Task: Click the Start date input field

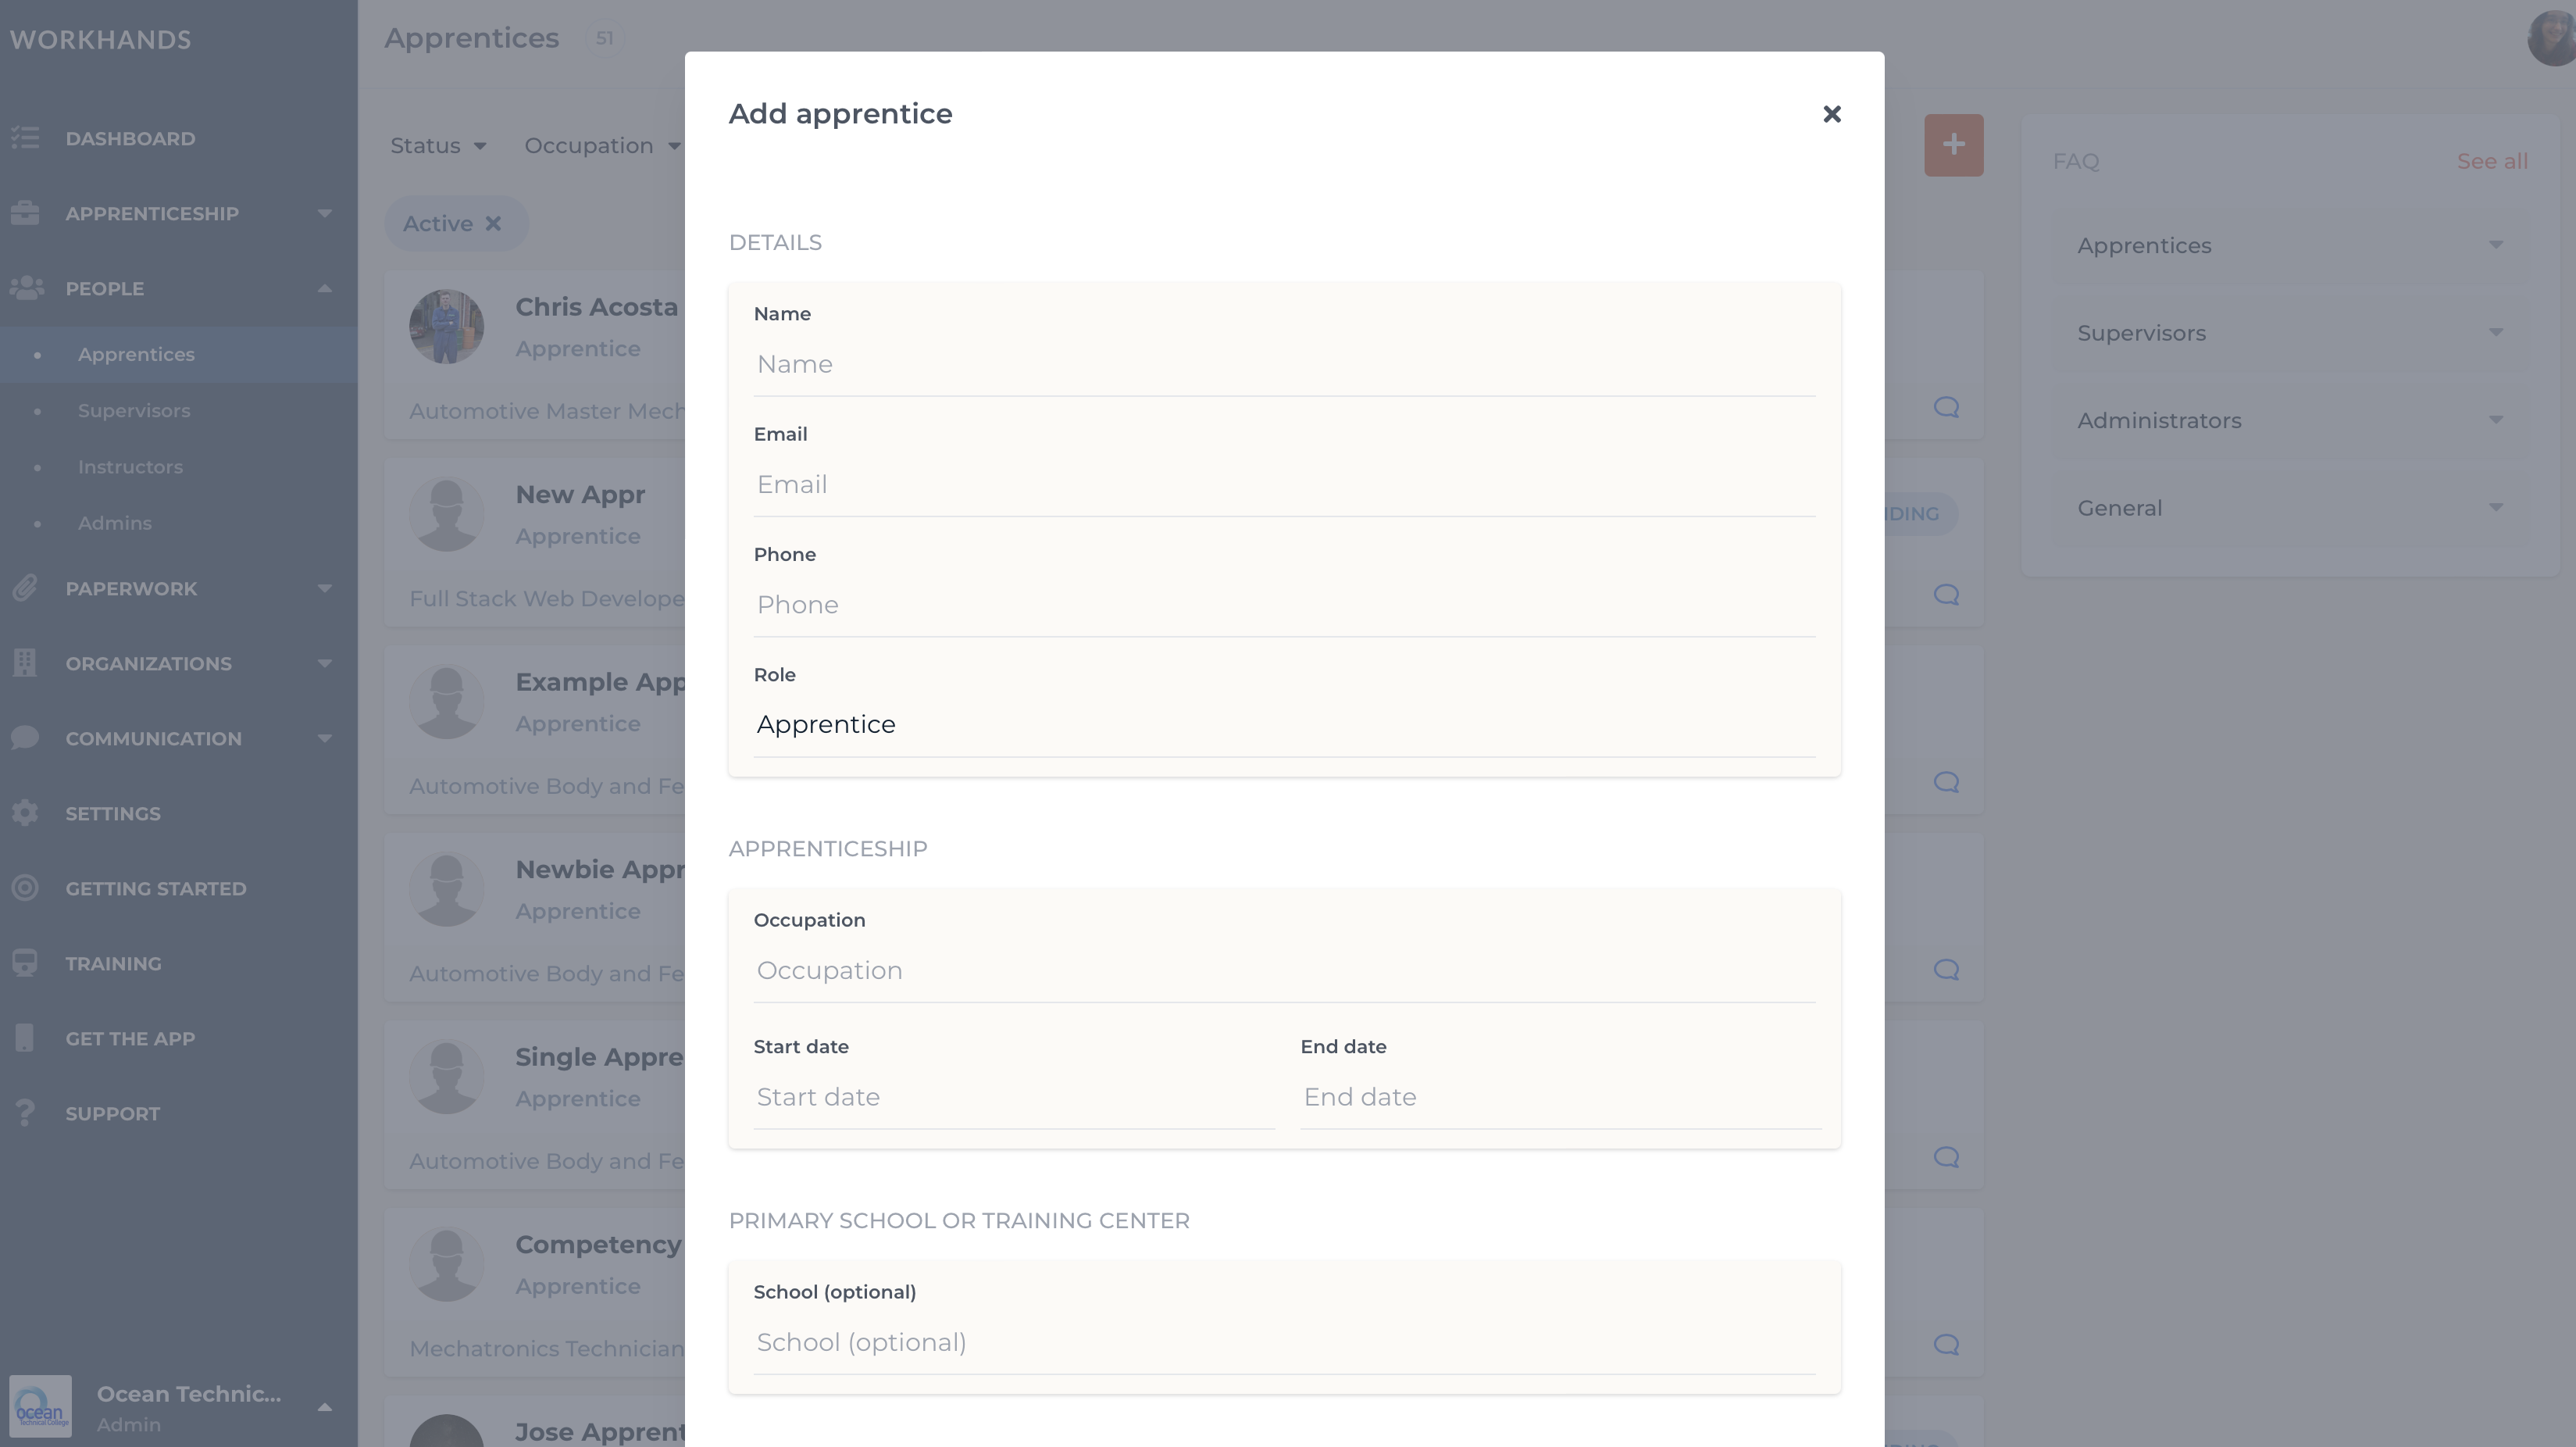Action: tap(1013, 1097)
